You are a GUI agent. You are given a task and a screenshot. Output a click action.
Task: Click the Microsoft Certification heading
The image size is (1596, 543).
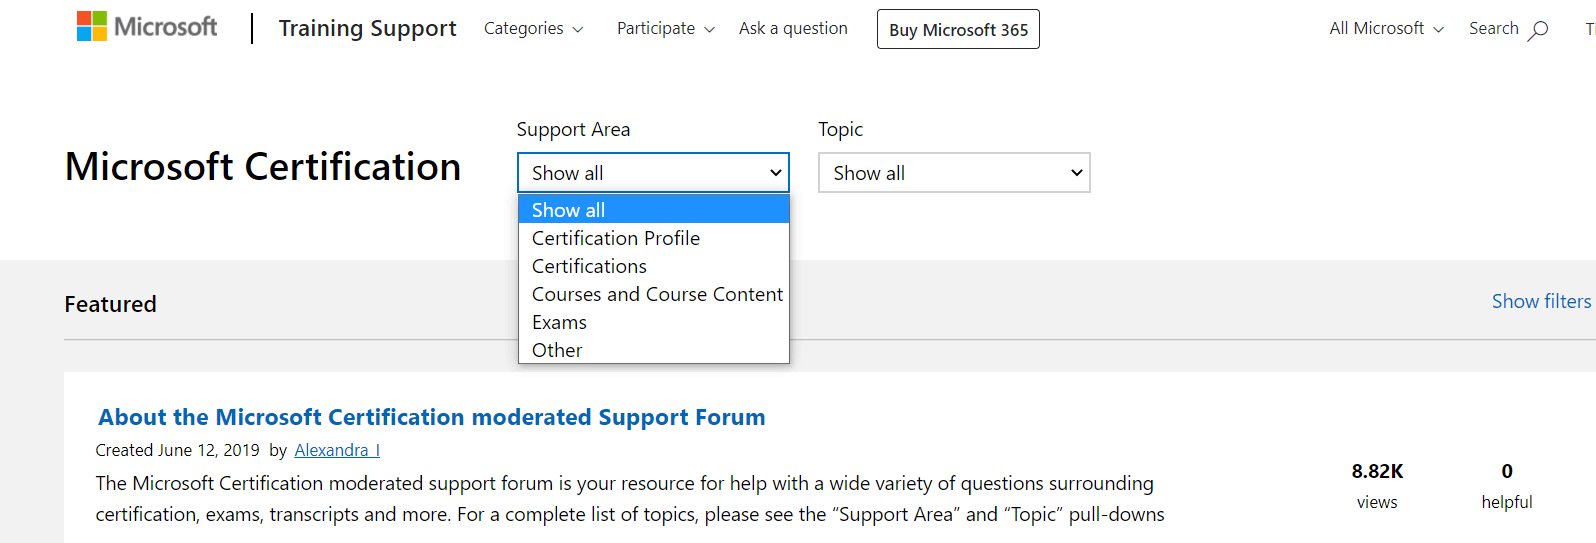pyautogui.click(x=263, y=166)
